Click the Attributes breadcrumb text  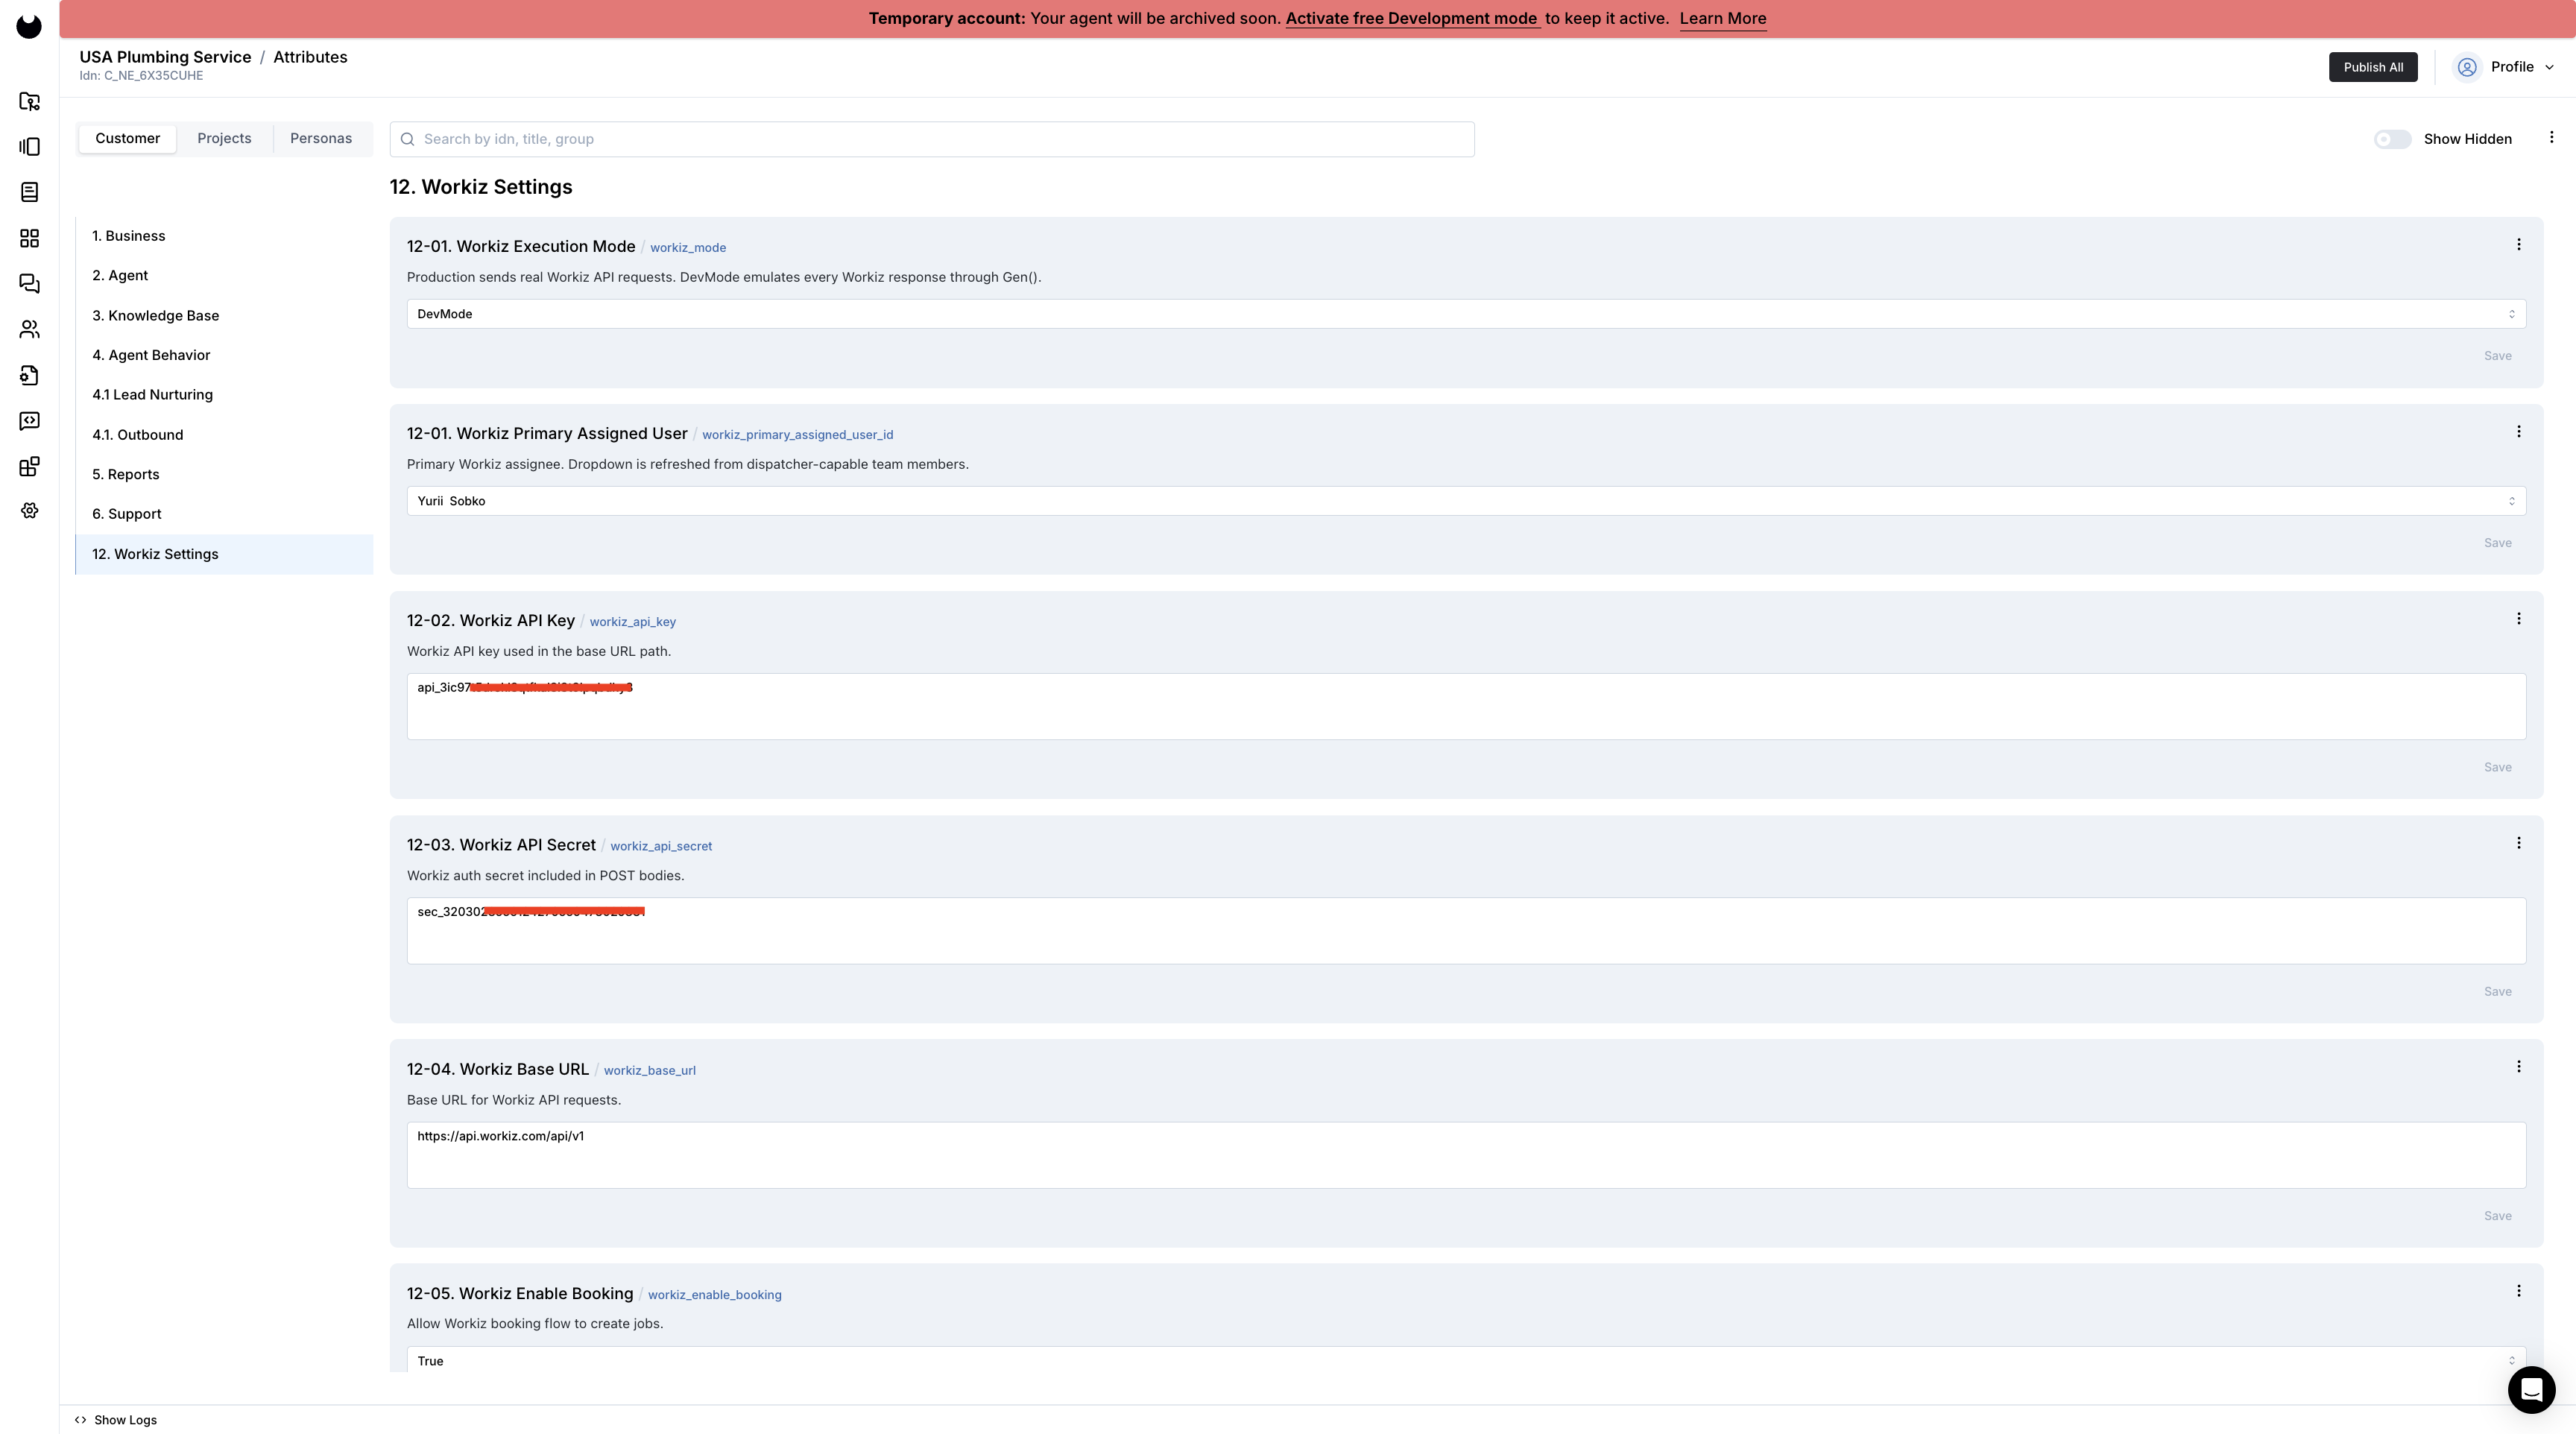pos(310,57)
